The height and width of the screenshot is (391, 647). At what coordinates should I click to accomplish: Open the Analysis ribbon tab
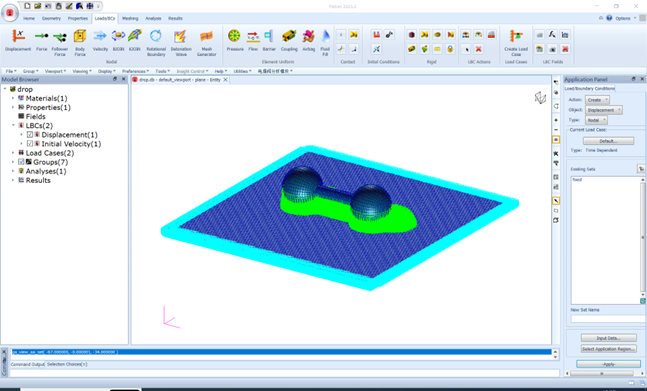tap(153, 19)
